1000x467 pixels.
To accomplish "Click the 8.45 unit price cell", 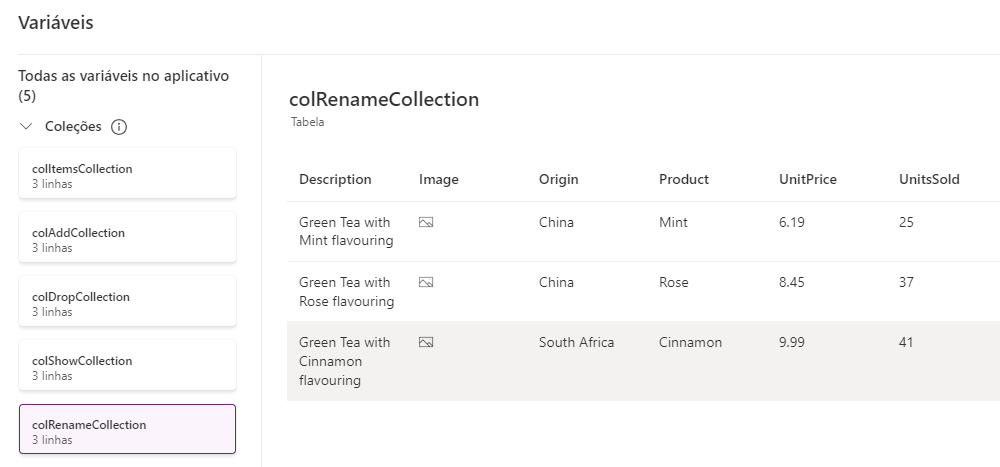I will (x=793, y=282).
